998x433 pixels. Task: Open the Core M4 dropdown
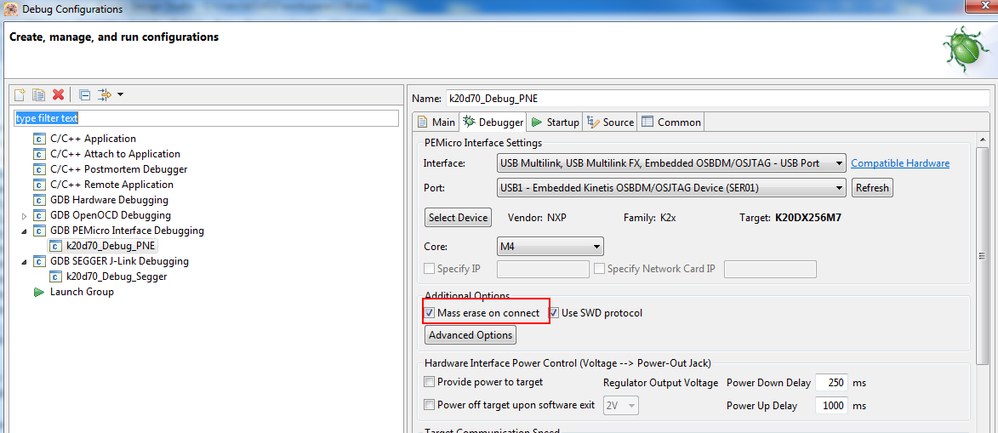coord(549,246)
